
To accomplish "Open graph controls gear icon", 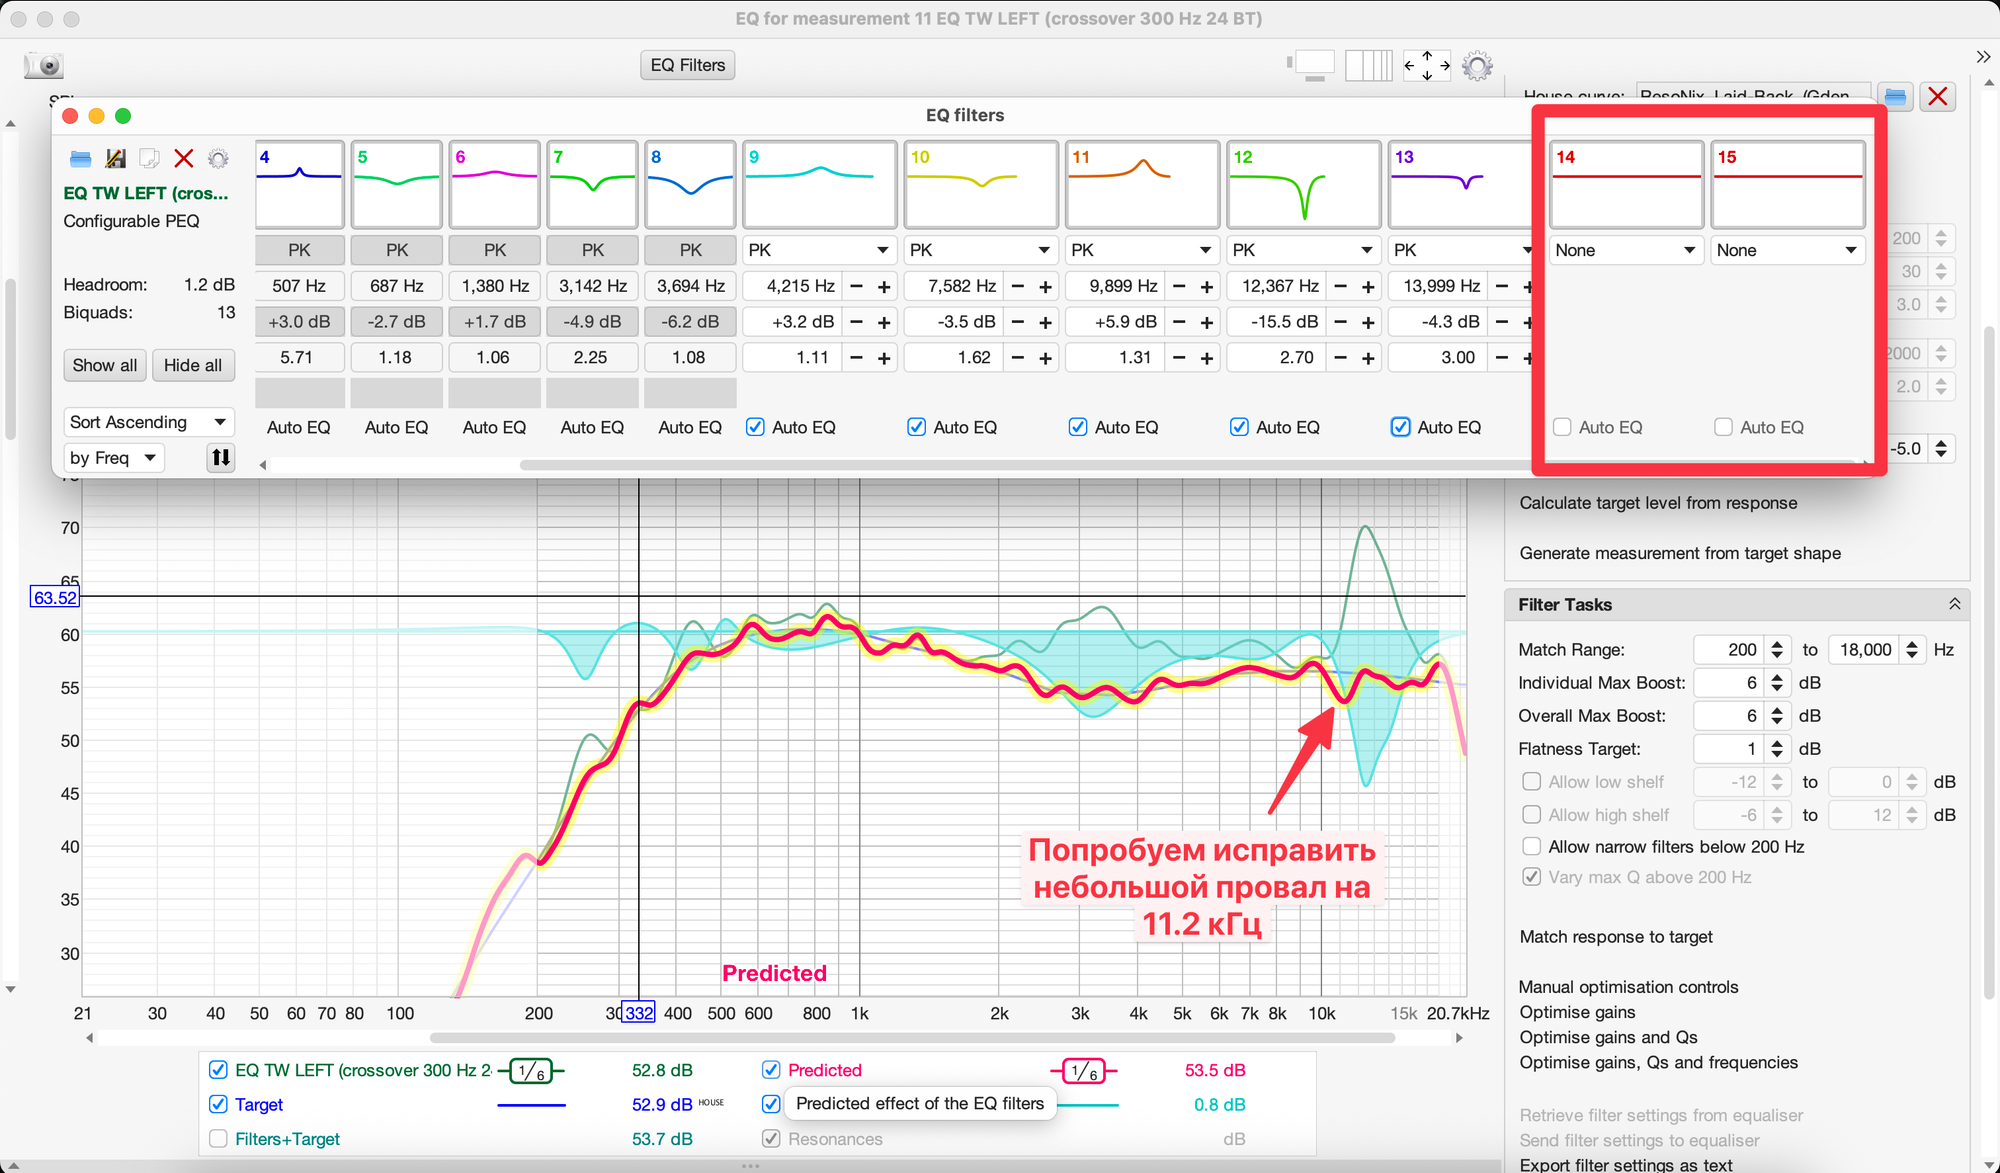I will pos(1477,66).
